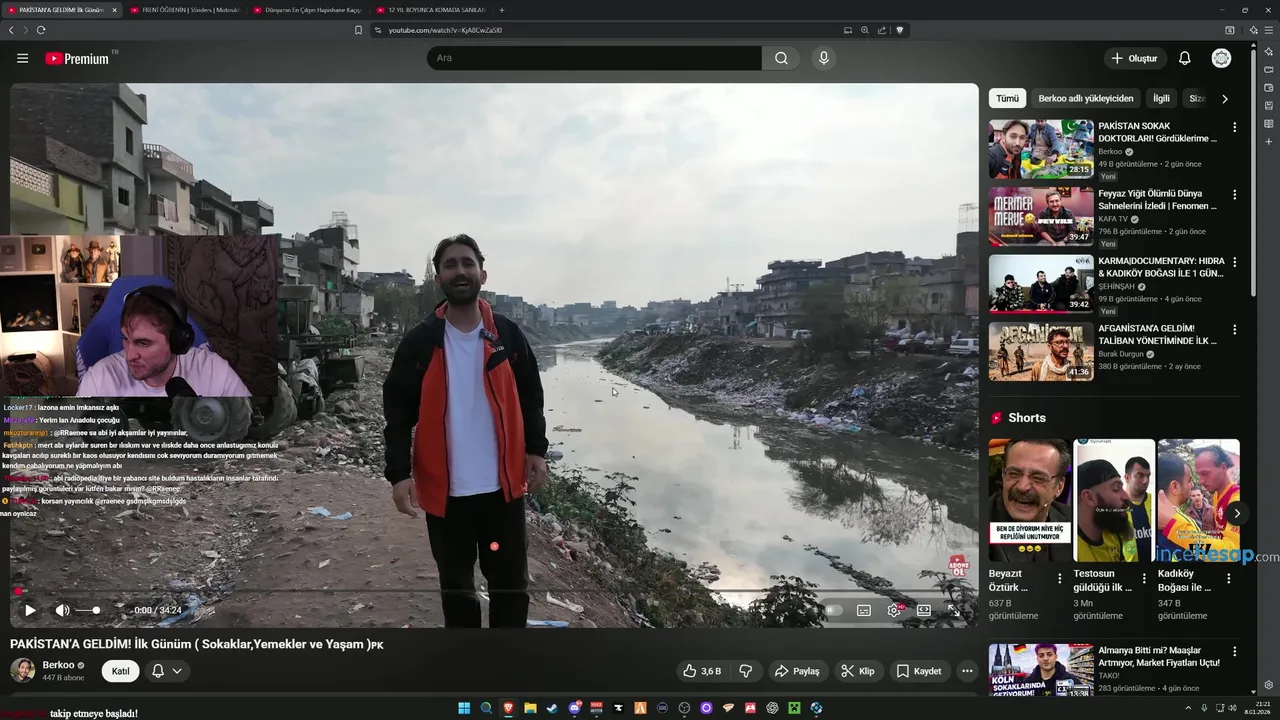Mute the video via the speaker icon
Image resolution: width=1280 pixels, height=720 pixels.
(62, 610)
